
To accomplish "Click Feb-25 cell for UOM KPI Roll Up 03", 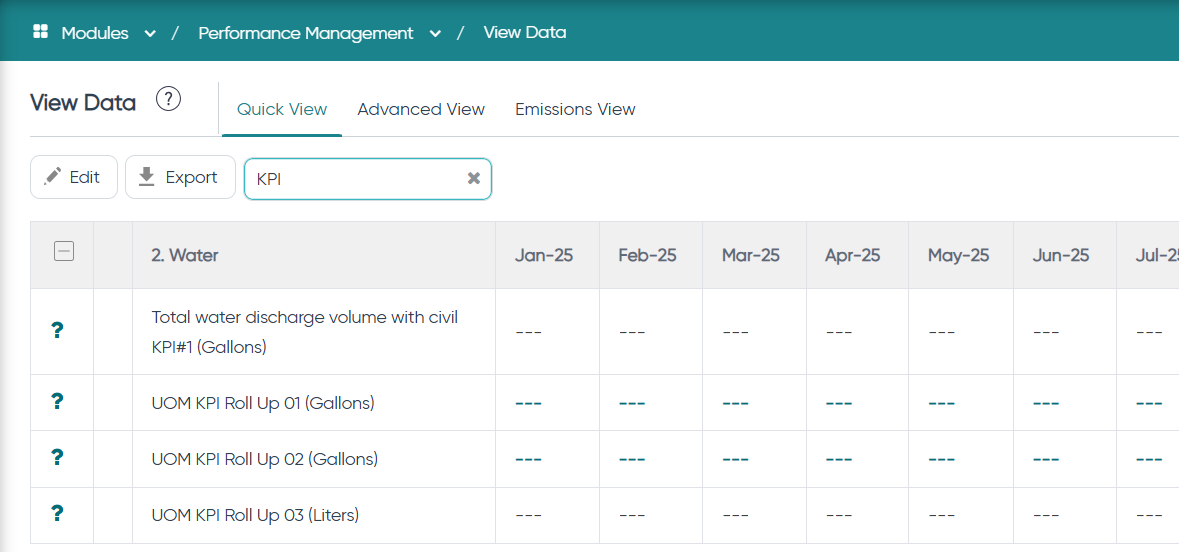I will 650,515.
